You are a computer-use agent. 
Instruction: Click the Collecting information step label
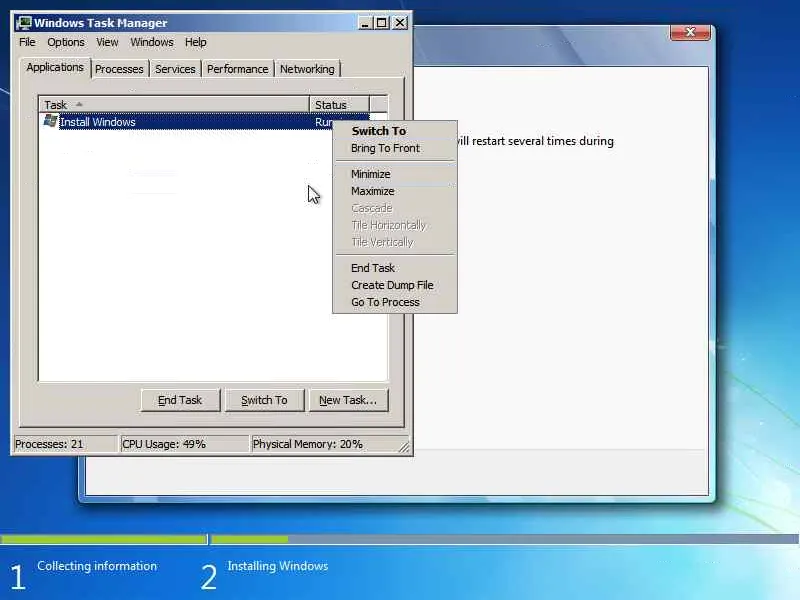[x=97, y=566]
